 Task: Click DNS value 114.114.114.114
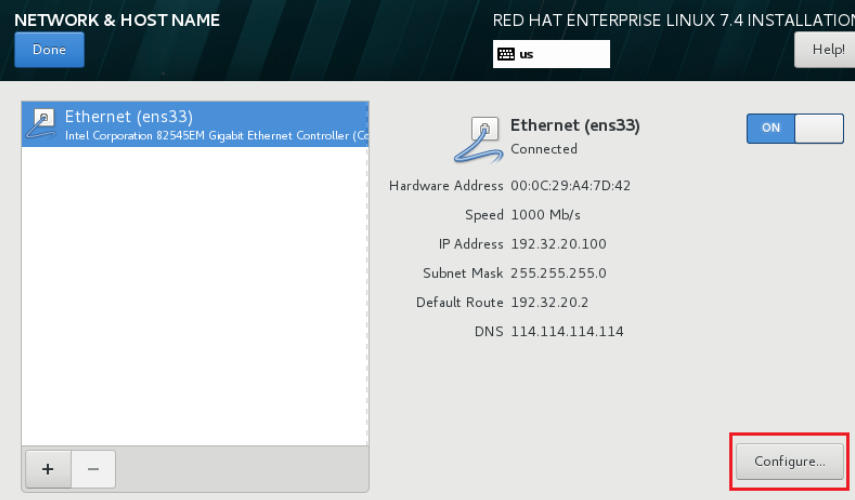(567, 332)
